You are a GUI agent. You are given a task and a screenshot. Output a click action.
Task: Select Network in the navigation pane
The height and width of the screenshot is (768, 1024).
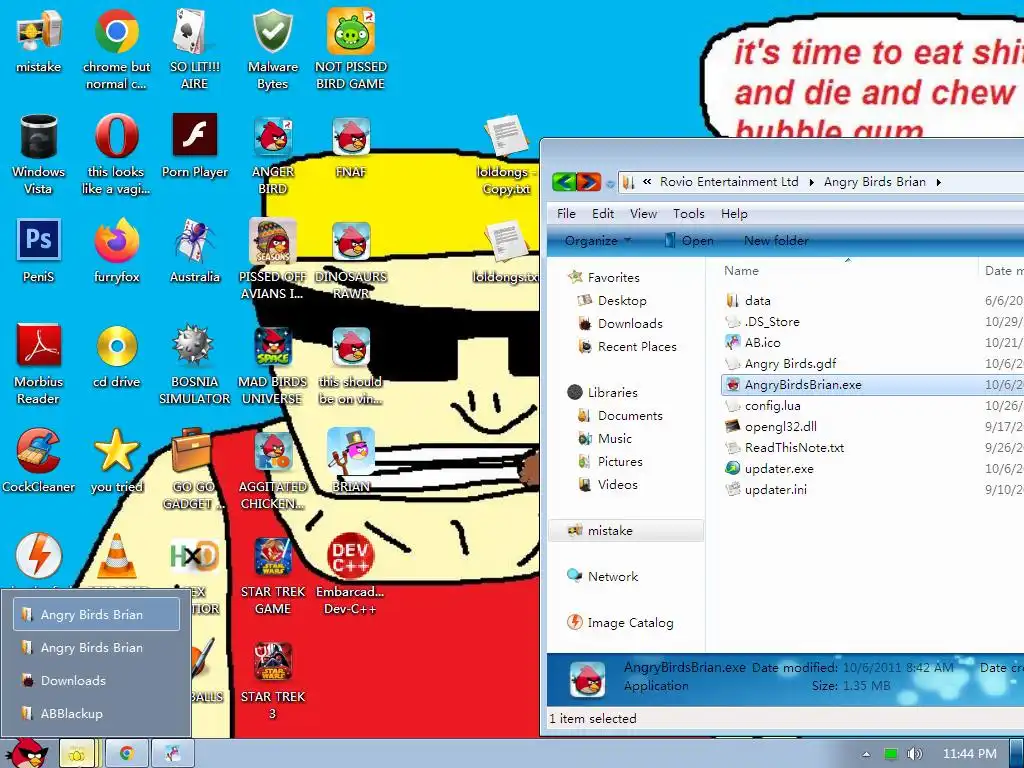coord(602,576)
